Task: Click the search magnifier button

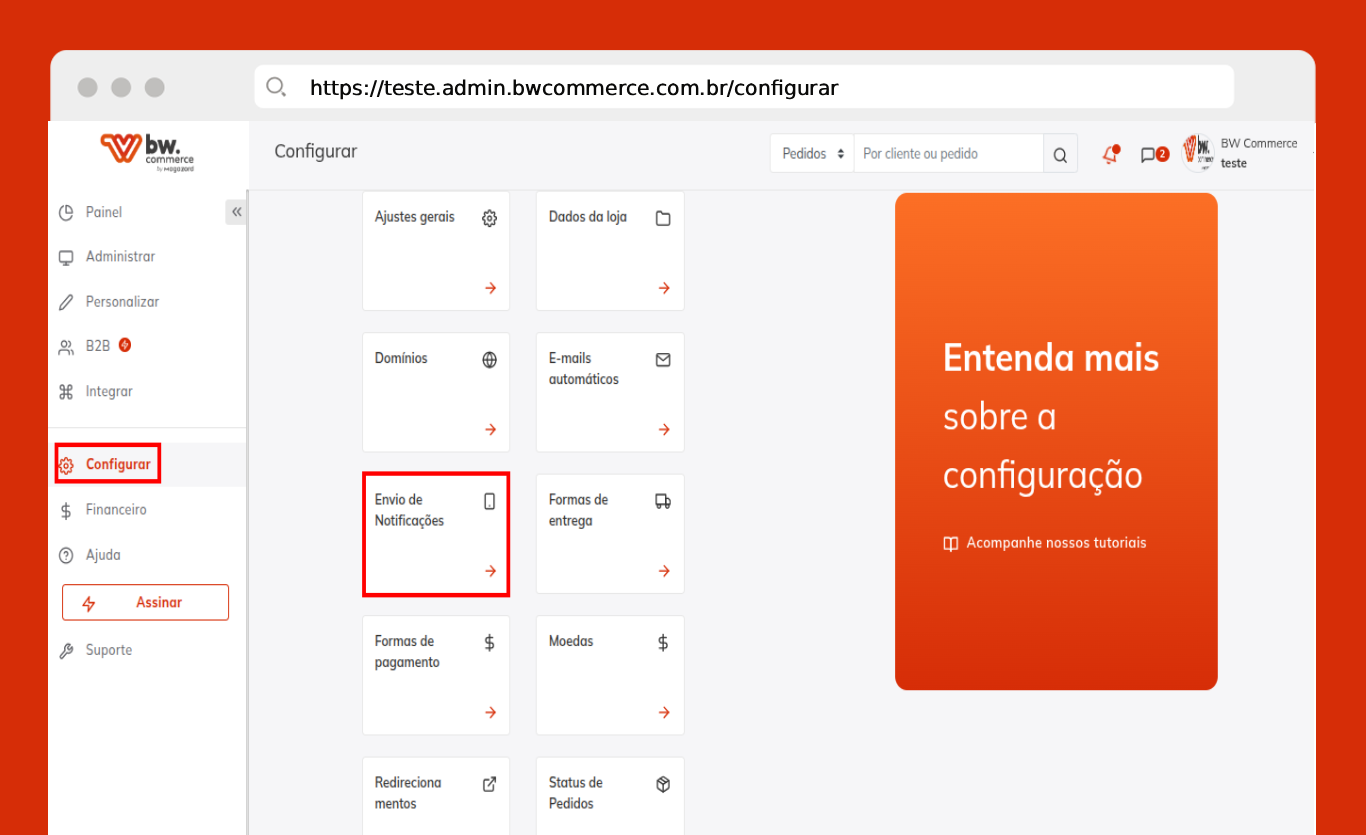Action: [1060, 154]
